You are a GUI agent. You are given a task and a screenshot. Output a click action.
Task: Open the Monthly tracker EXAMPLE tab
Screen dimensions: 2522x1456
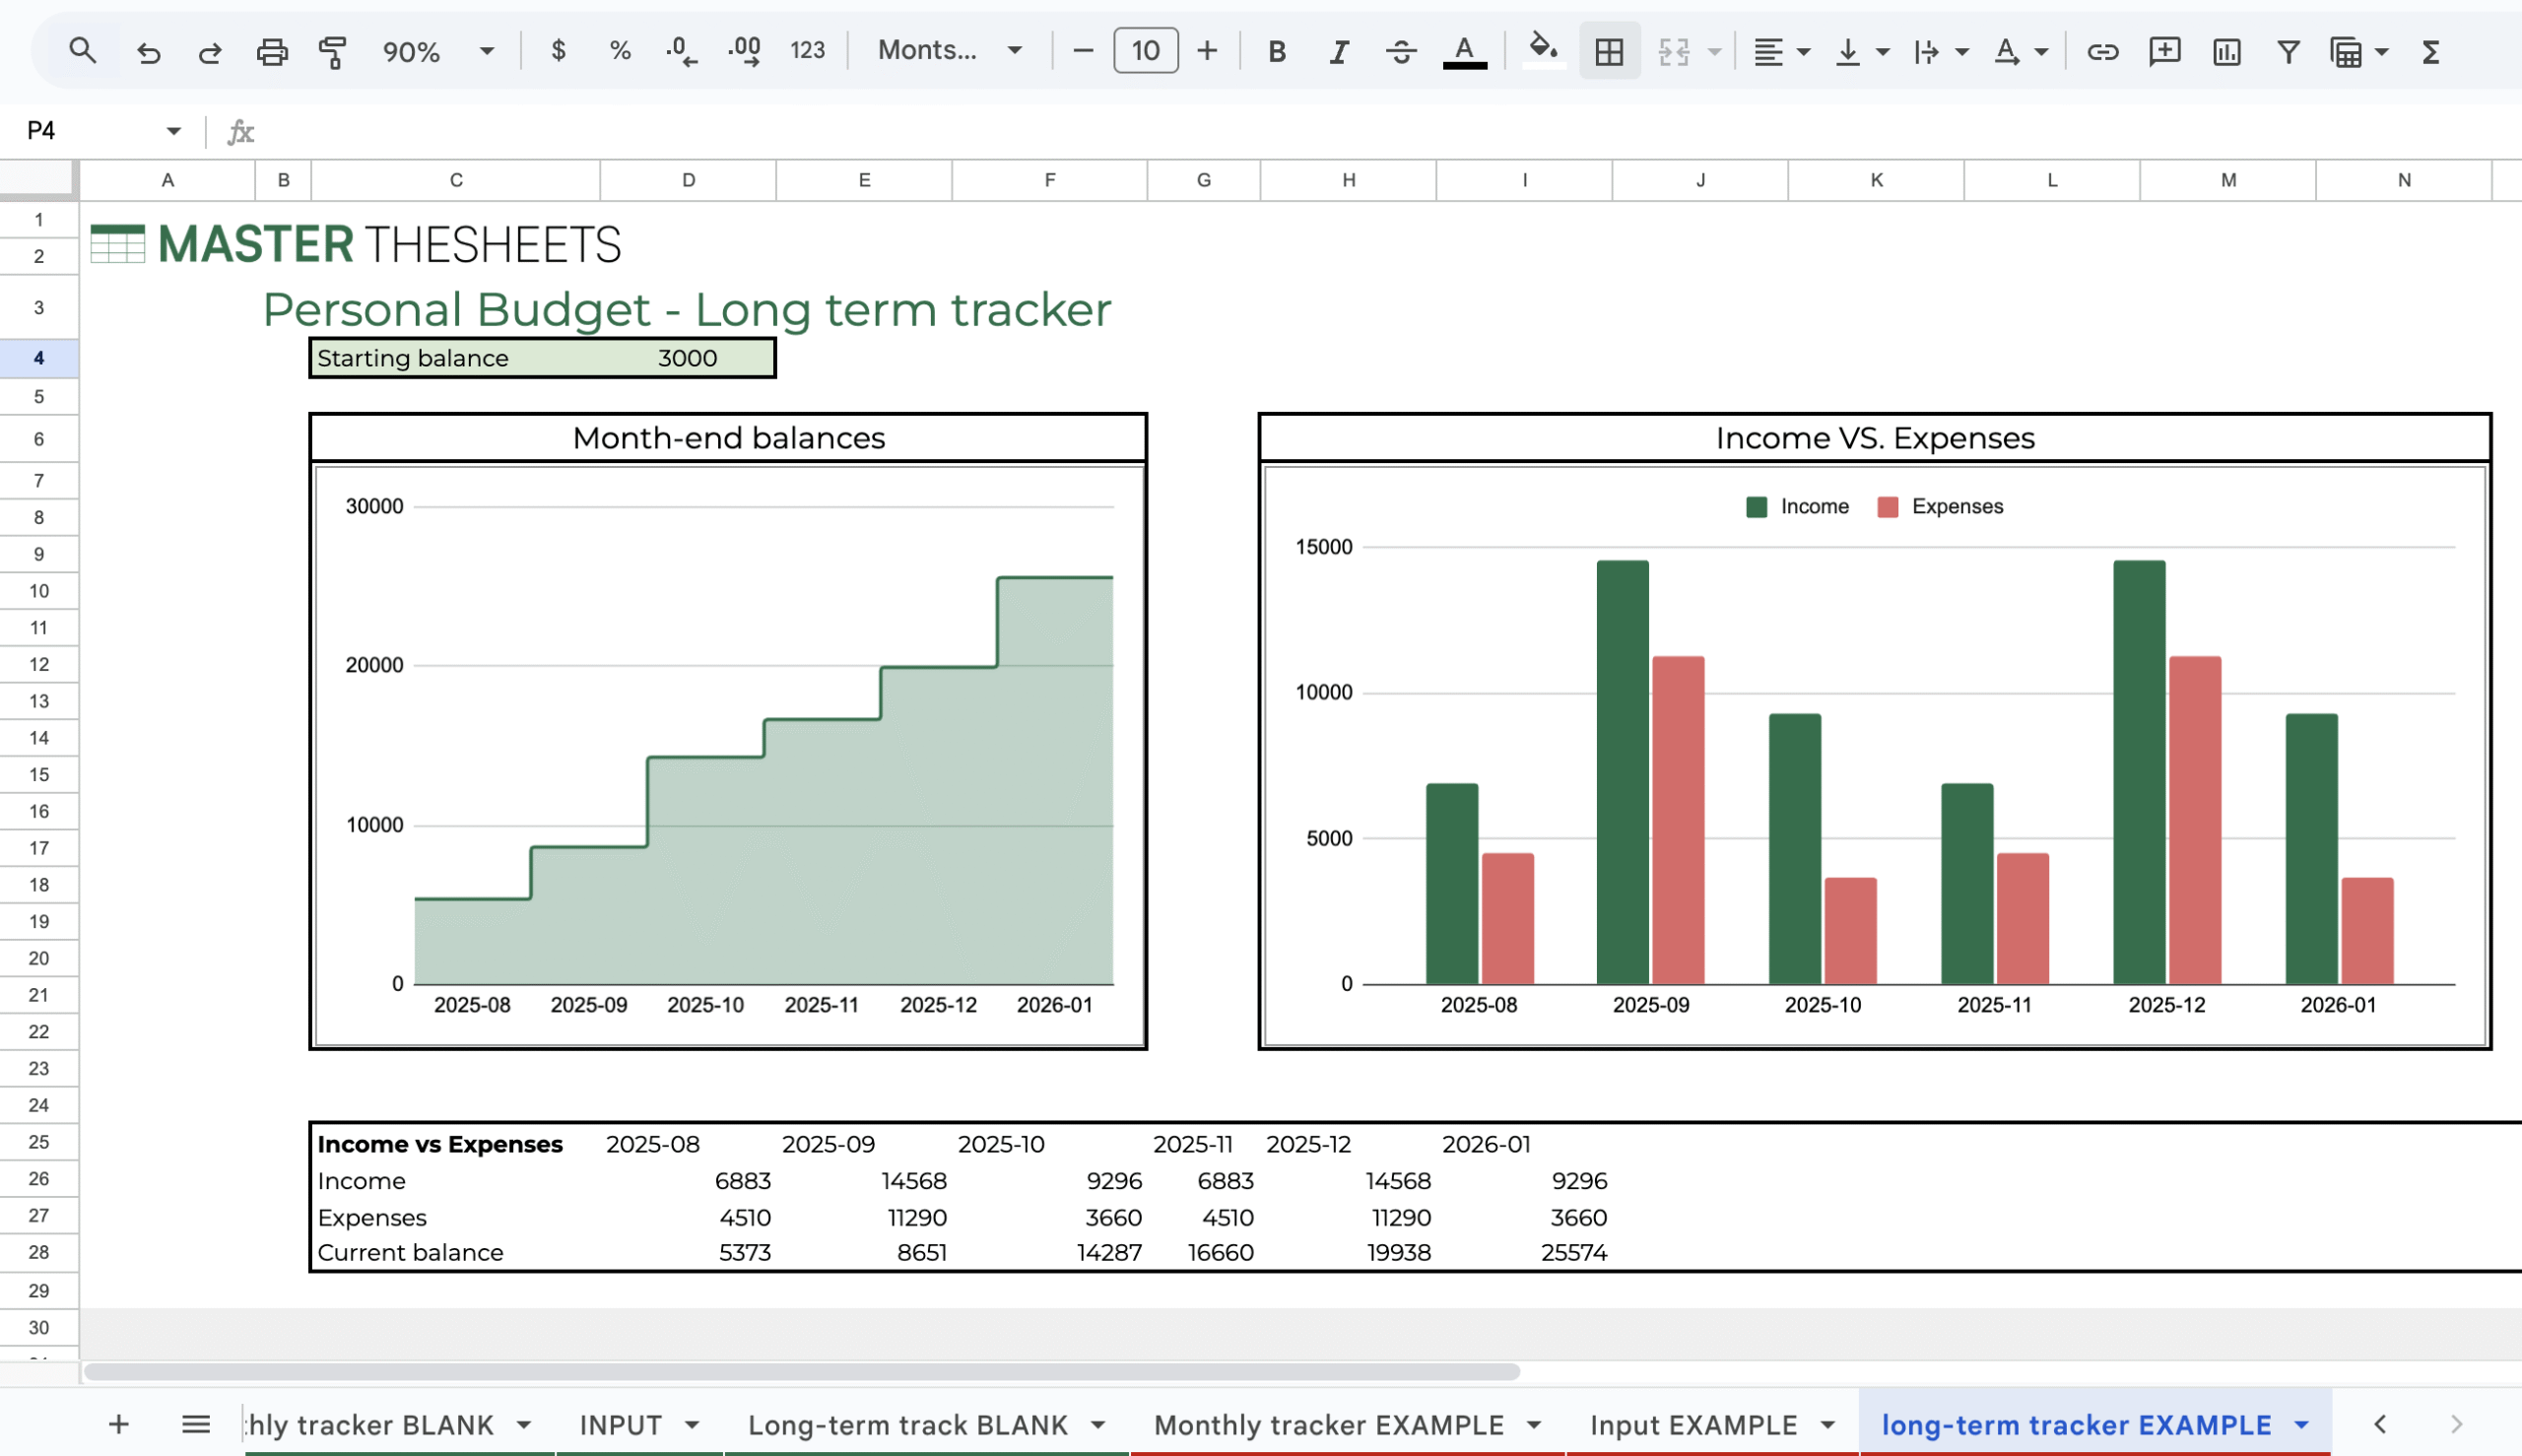point(1328,1424)
